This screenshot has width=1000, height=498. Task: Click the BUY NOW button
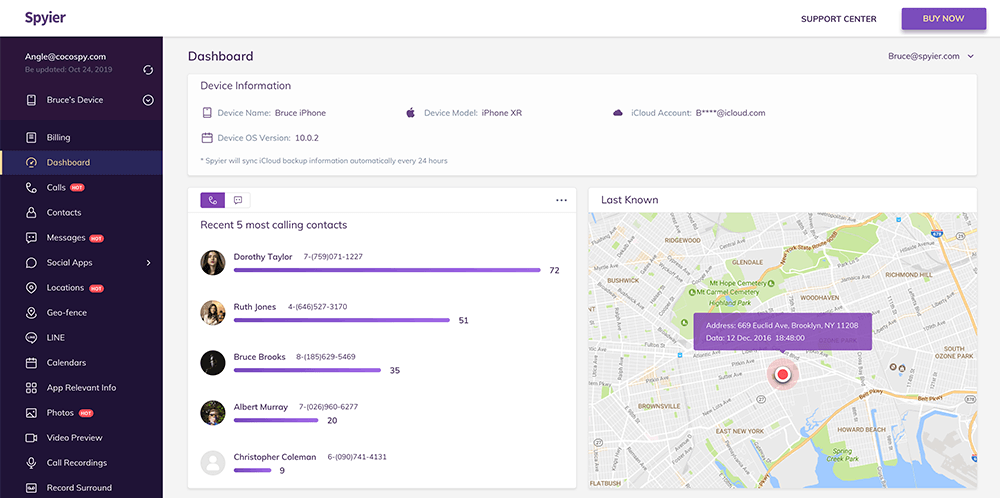coord(943,18)
